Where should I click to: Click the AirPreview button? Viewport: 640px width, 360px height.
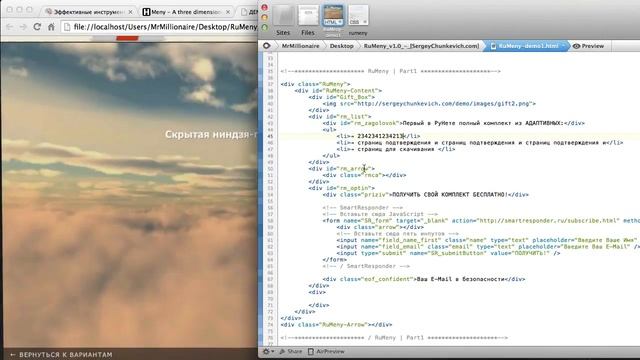tap(326, 351)
